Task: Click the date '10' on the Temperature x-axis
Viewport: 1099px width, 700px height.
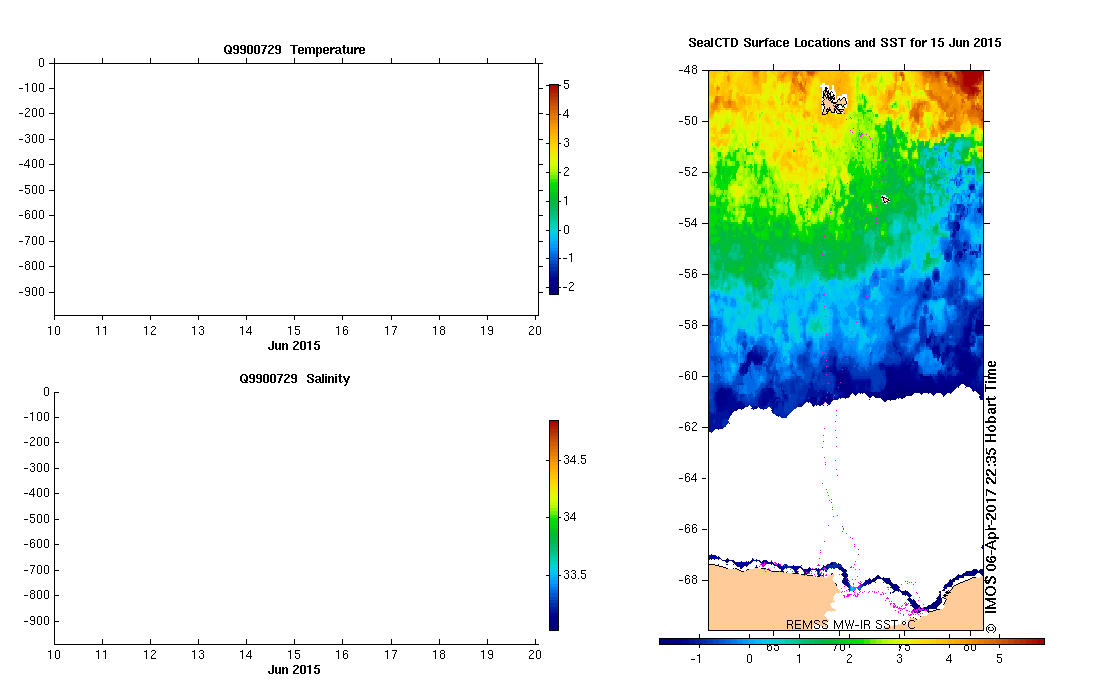Action: 54,331
